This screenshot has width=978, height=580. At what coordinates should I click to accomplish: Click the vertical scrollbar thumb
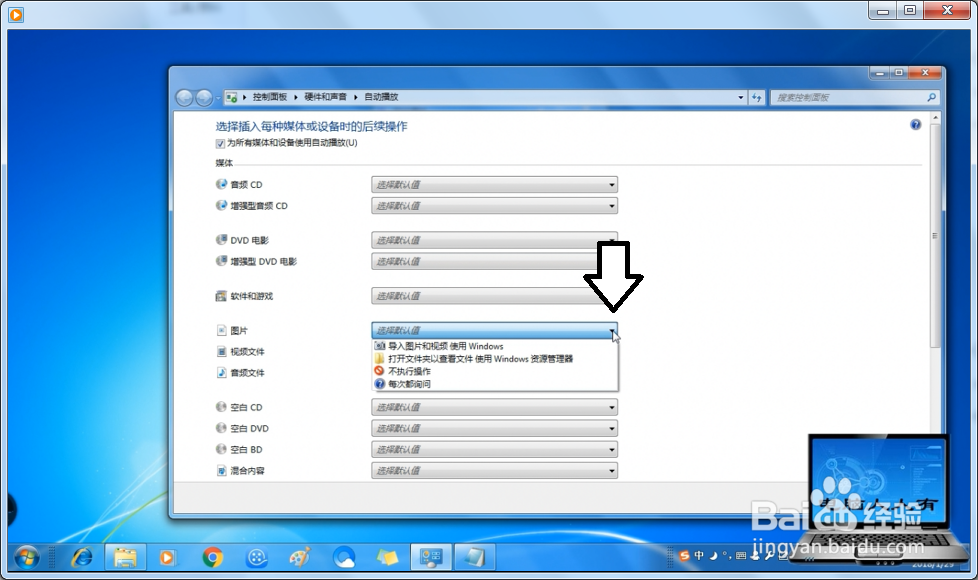tap(935, 235)
